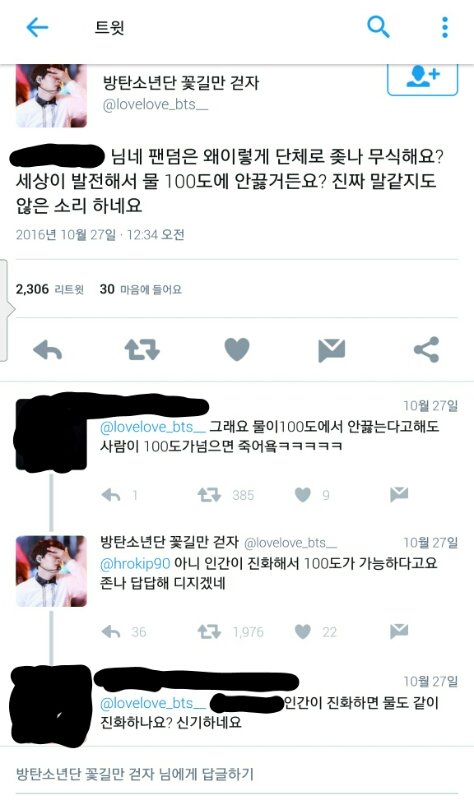Reply to the main tweet
Image resolution: width=474 pixels, height=800 pixels.
47,350
